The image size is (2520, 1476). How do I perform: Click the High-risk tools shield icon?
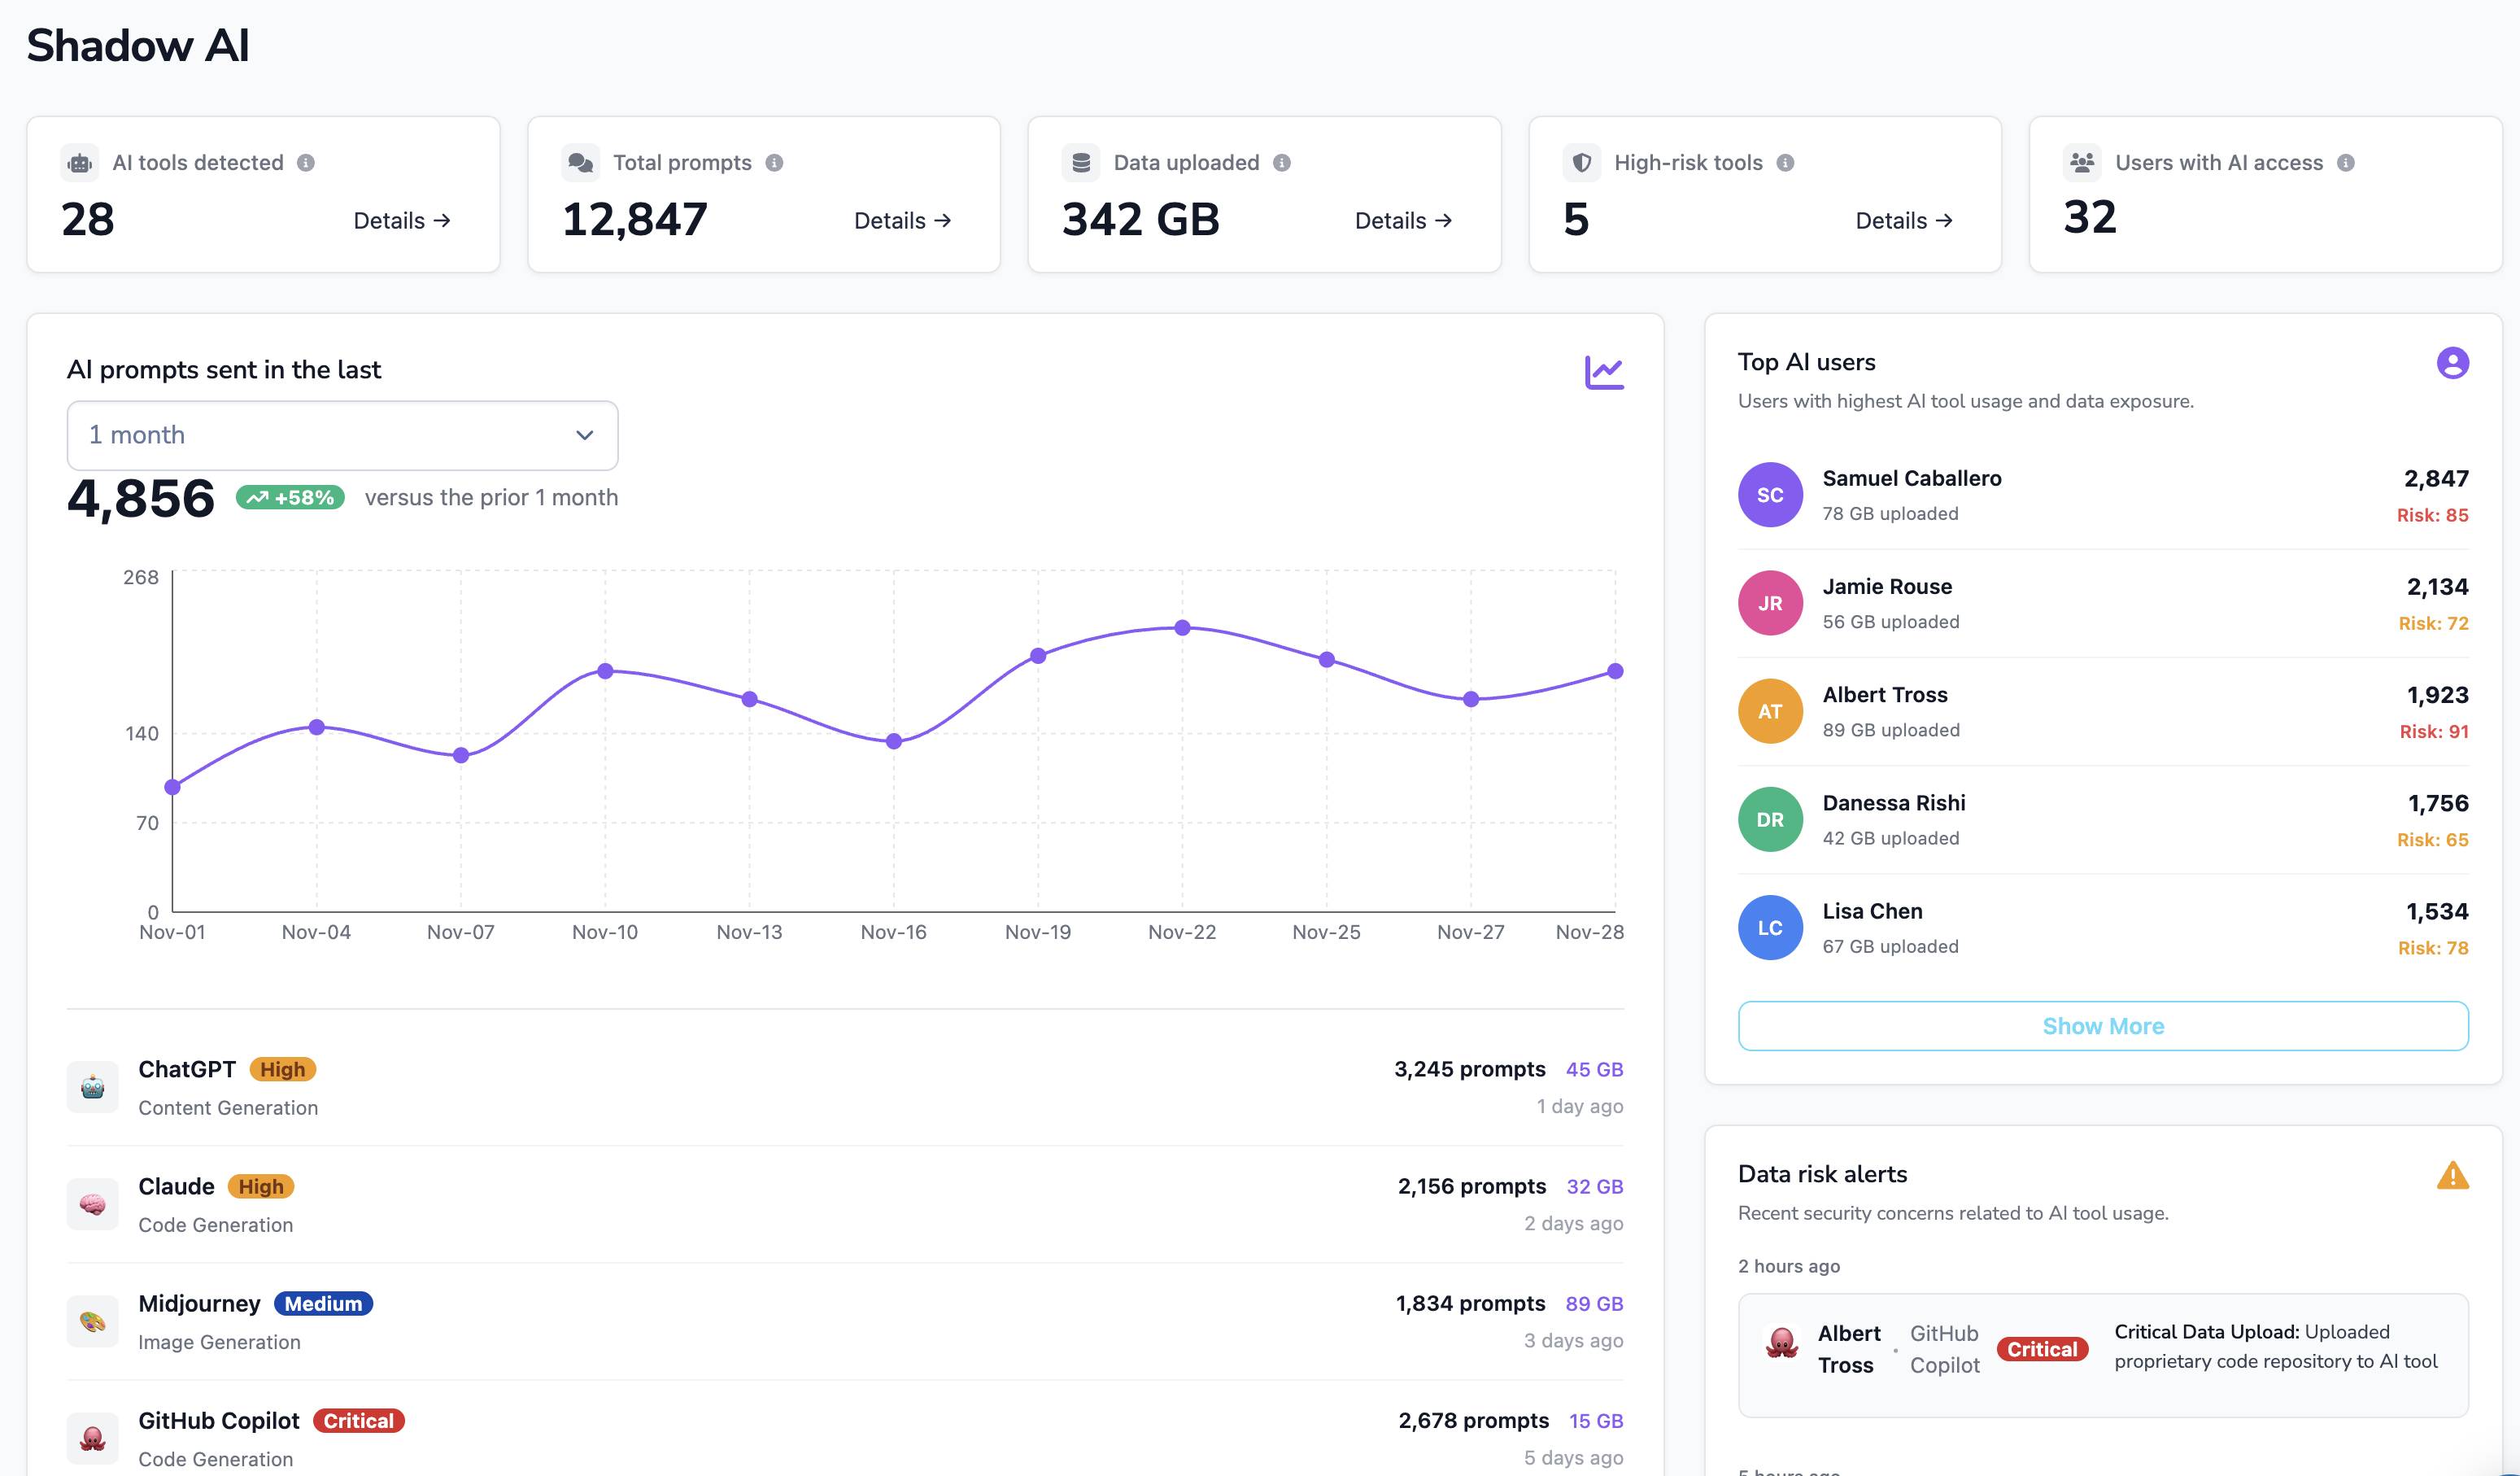pos(1582,163)
